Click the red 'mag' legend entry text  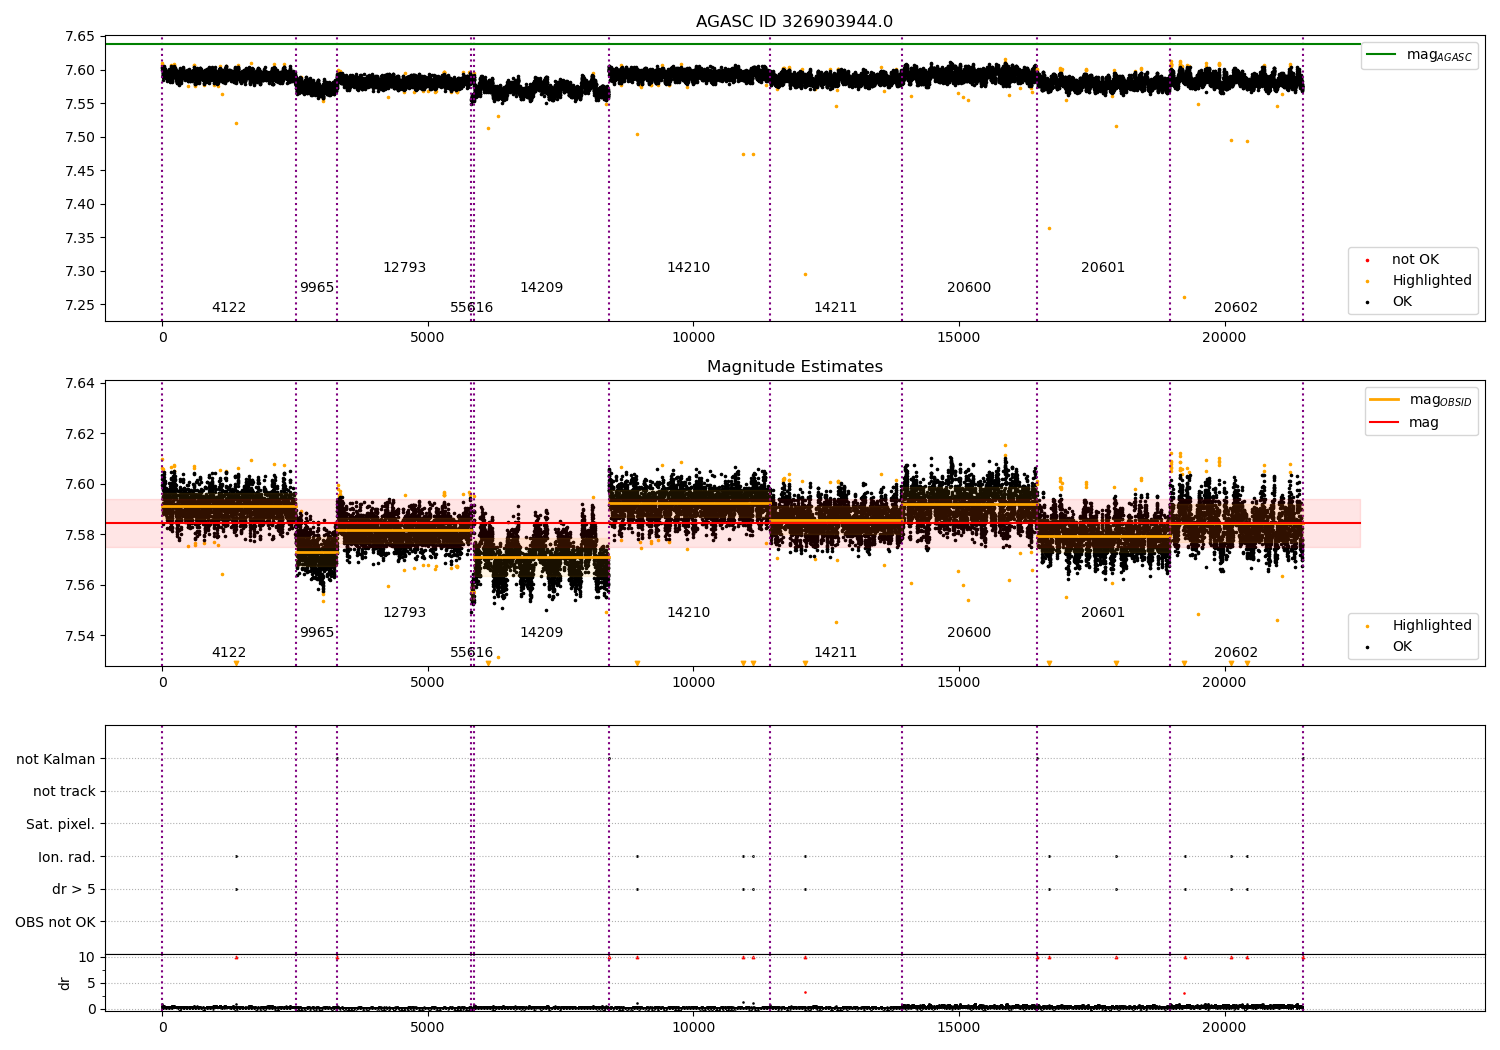tap(1423, 423)
